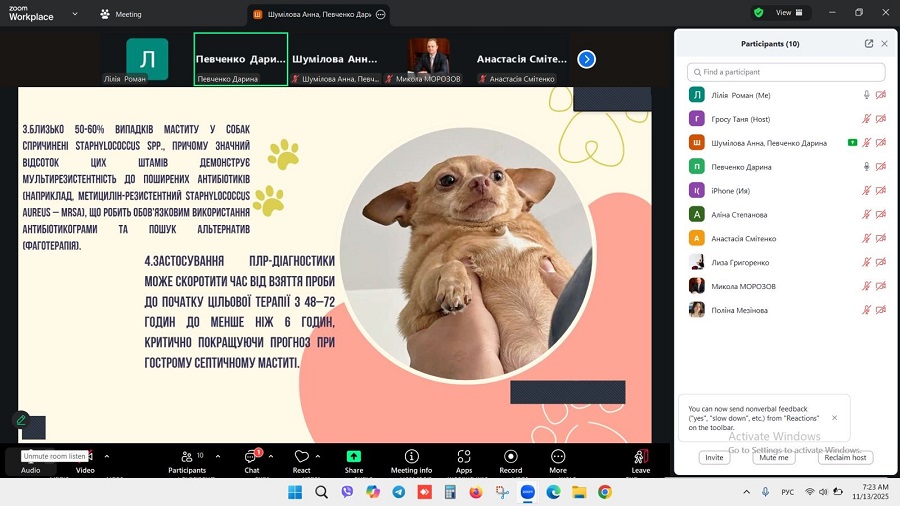900x506 pixels.
Task: Expand the Video options arrow
Action: tap(107, 456)
